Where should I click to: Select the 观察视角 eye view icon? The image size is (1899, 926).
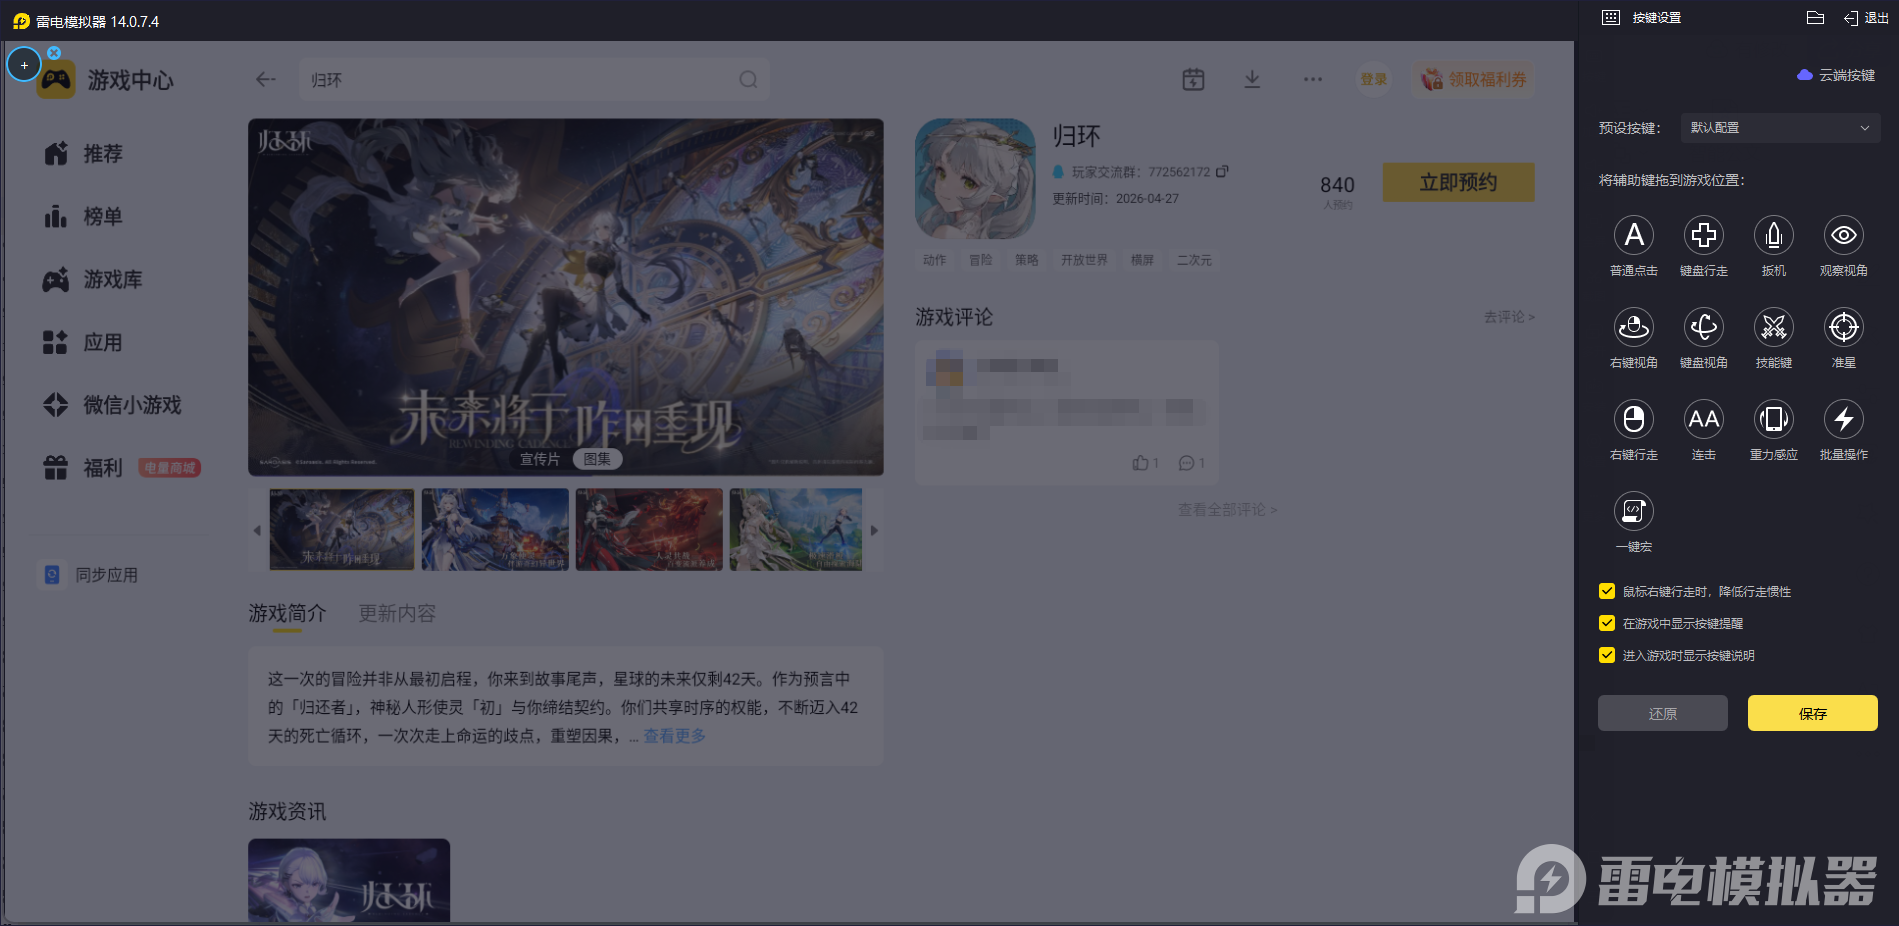[1844, 235]
